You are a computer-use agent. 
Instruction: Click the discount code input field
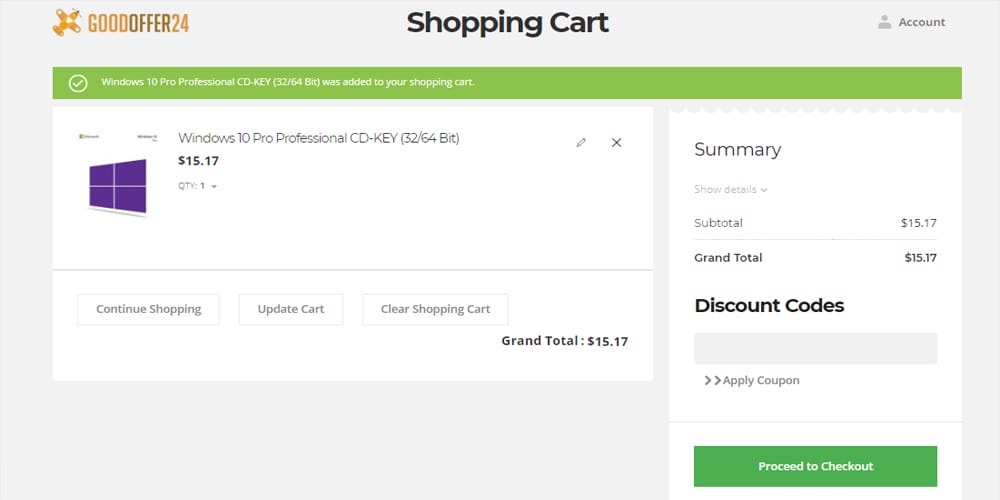815,348
